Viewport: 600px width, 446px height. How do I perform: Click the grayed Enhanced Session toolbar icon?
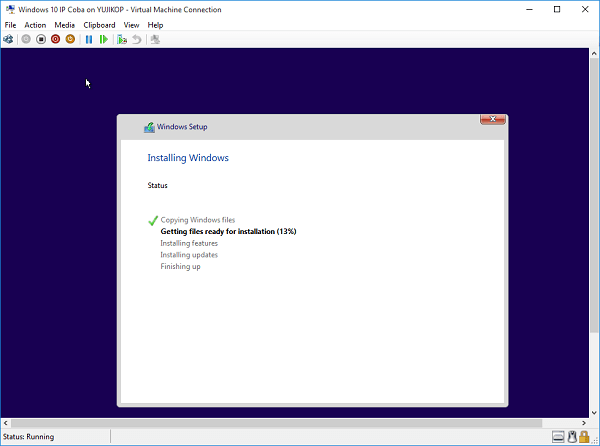pos(155,39)
